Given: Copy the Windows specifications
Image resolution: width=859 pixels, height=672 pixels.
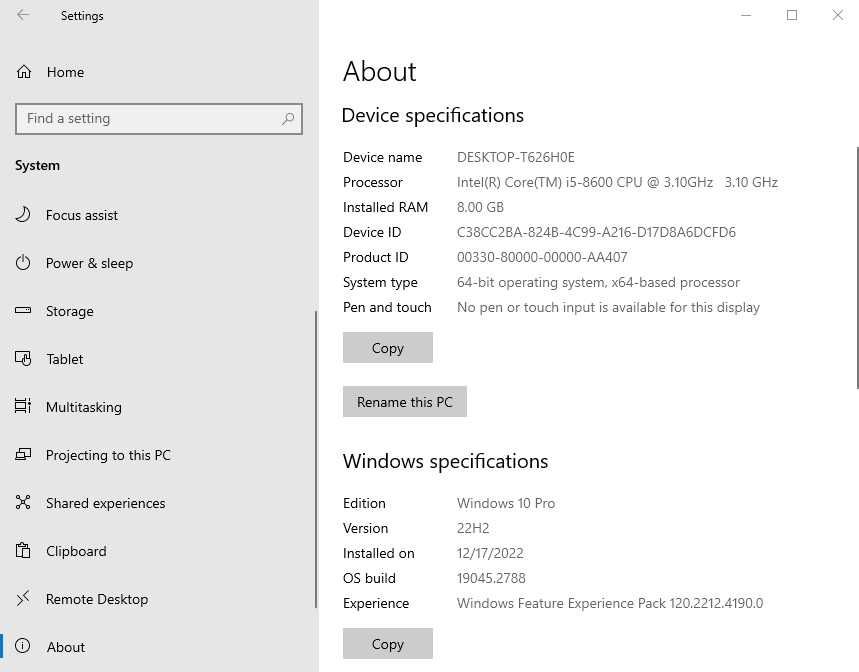Looking at the screenshot, I should point(387,644).
